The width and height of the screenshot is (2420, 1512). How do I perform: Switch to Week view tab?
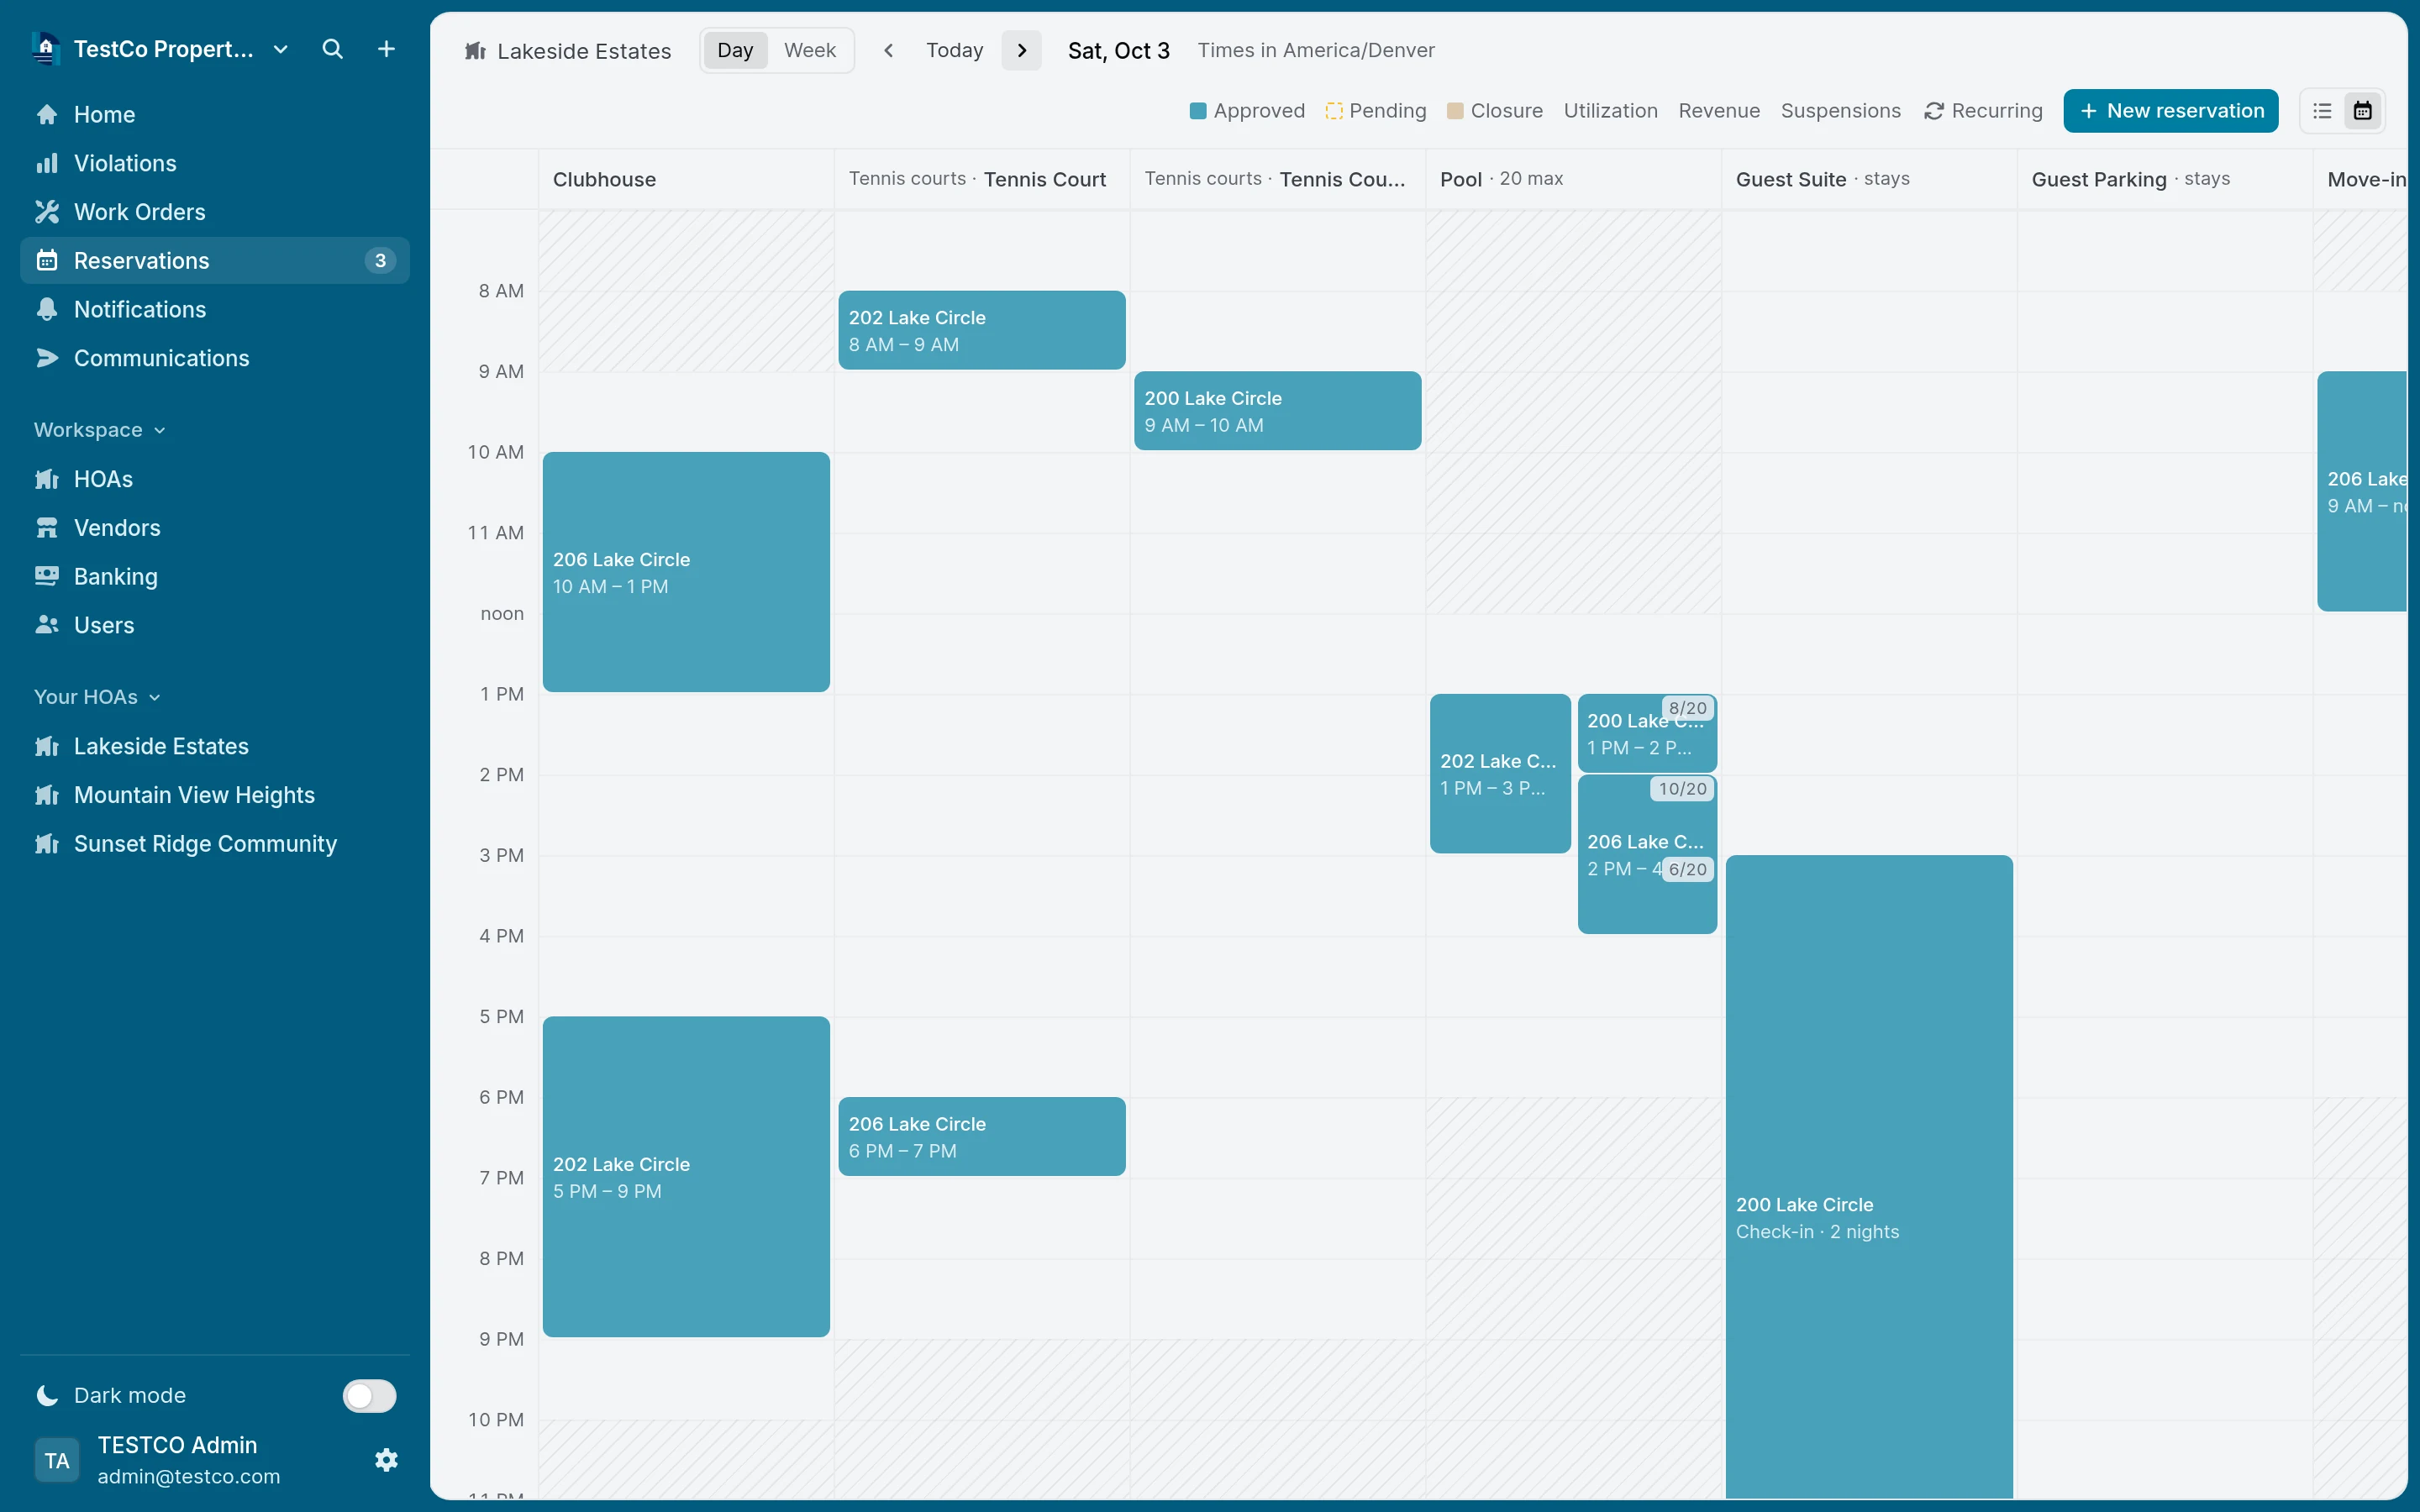(x=809, y=50)
